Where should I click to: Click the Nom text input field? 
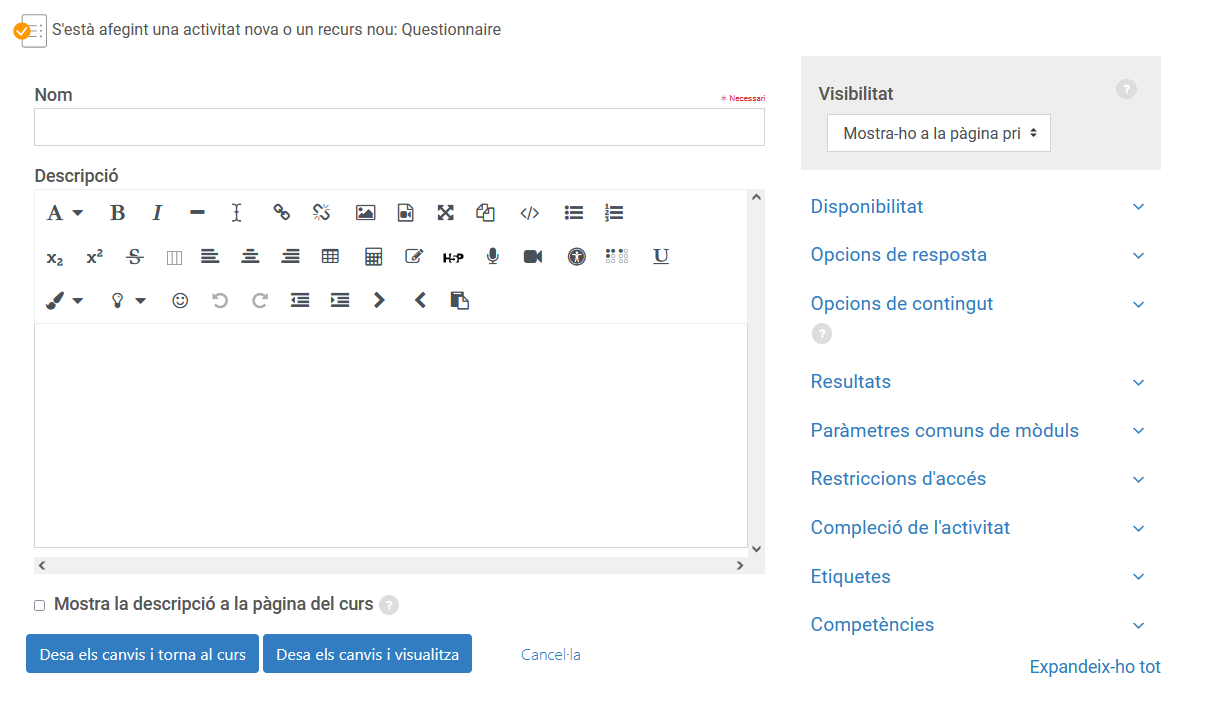point(399,127)
